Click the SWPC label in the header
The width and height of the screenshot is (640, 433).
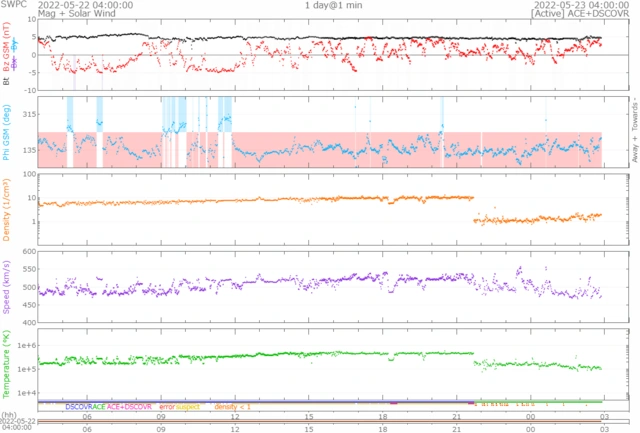coord(13,4)
